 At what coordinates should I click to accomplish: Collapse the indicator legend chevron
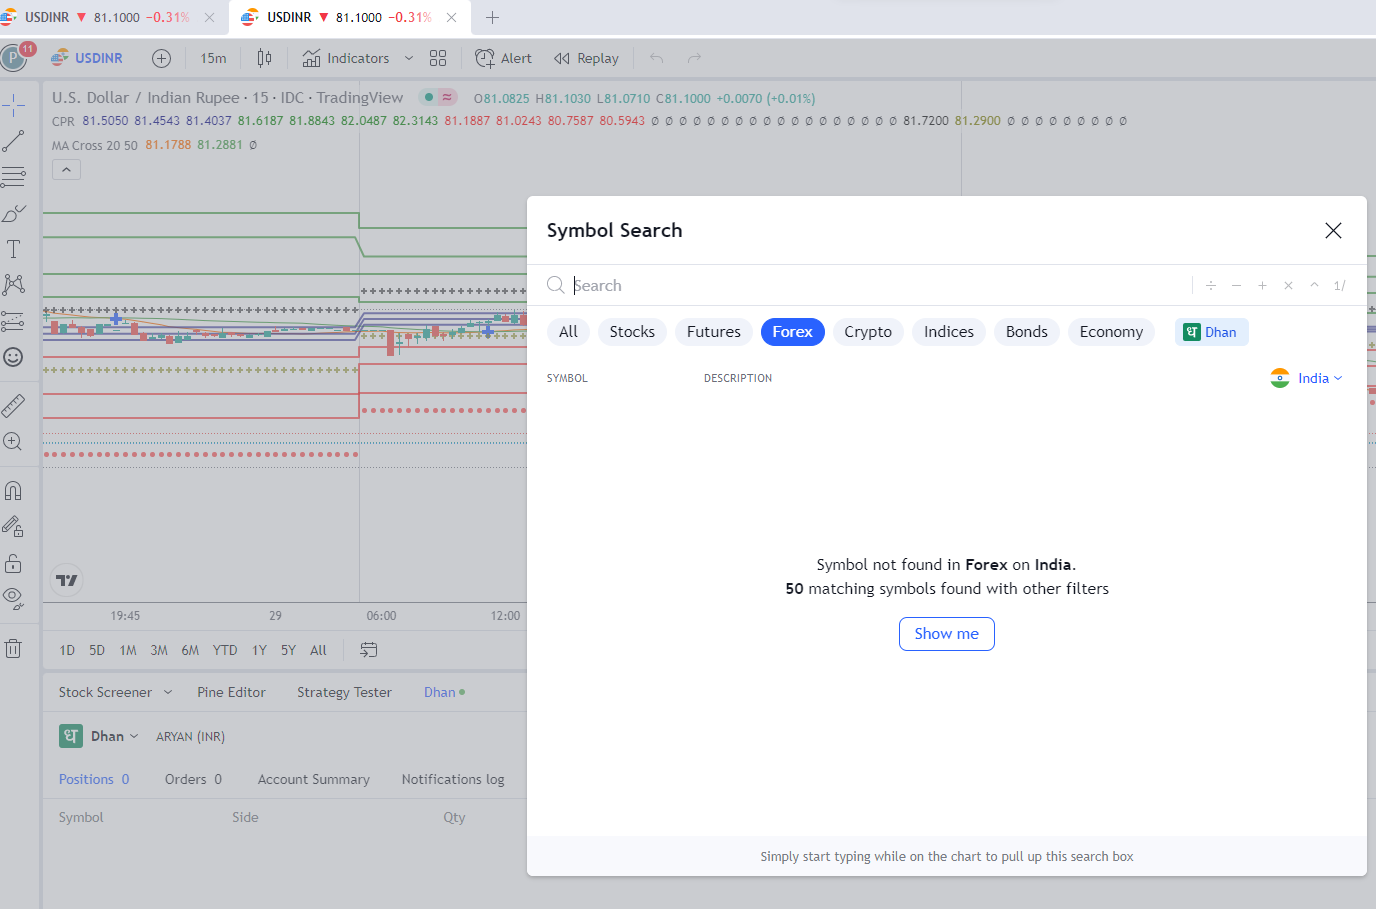(x=66, y=170)
